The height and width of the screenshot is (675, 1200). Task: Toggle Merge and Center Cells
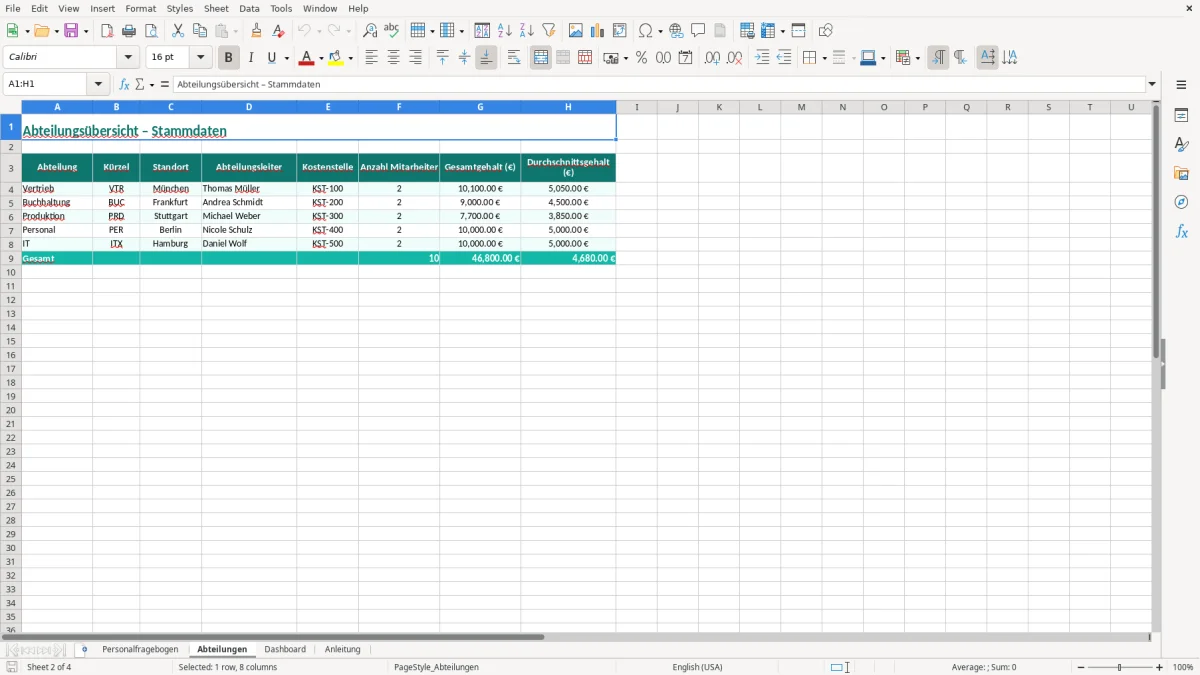(x=541, y=58)
